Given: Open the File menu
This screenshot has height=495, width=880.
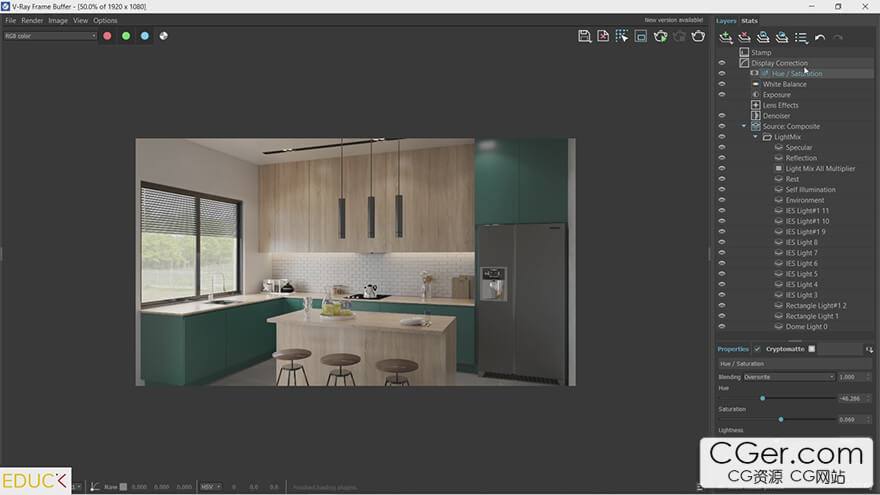Looking at the screenshot, I should (x=11, y=20).
